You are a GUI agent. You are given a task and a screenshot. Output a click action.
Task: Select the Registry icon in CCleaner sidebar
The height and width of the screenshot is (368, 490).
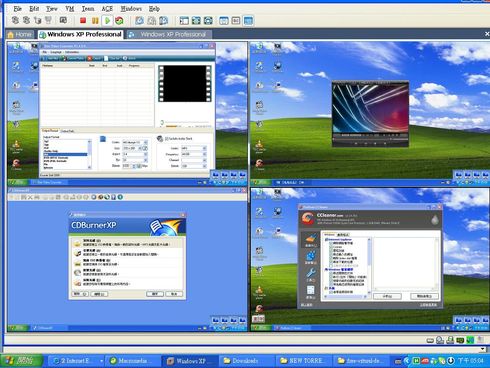tap(311, 257)
